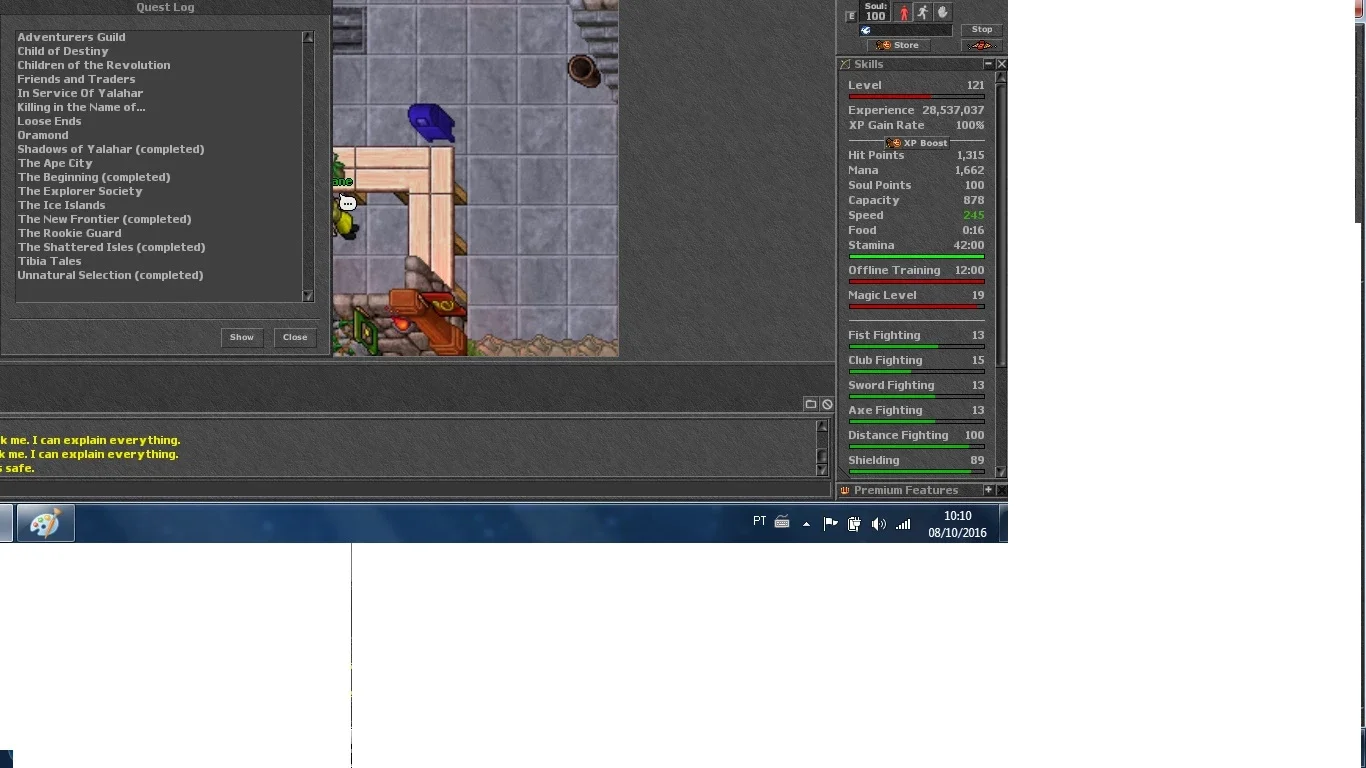Select the Adventurers Guild quest
This screenshot has width=1366, height=768.
[71, 37]
